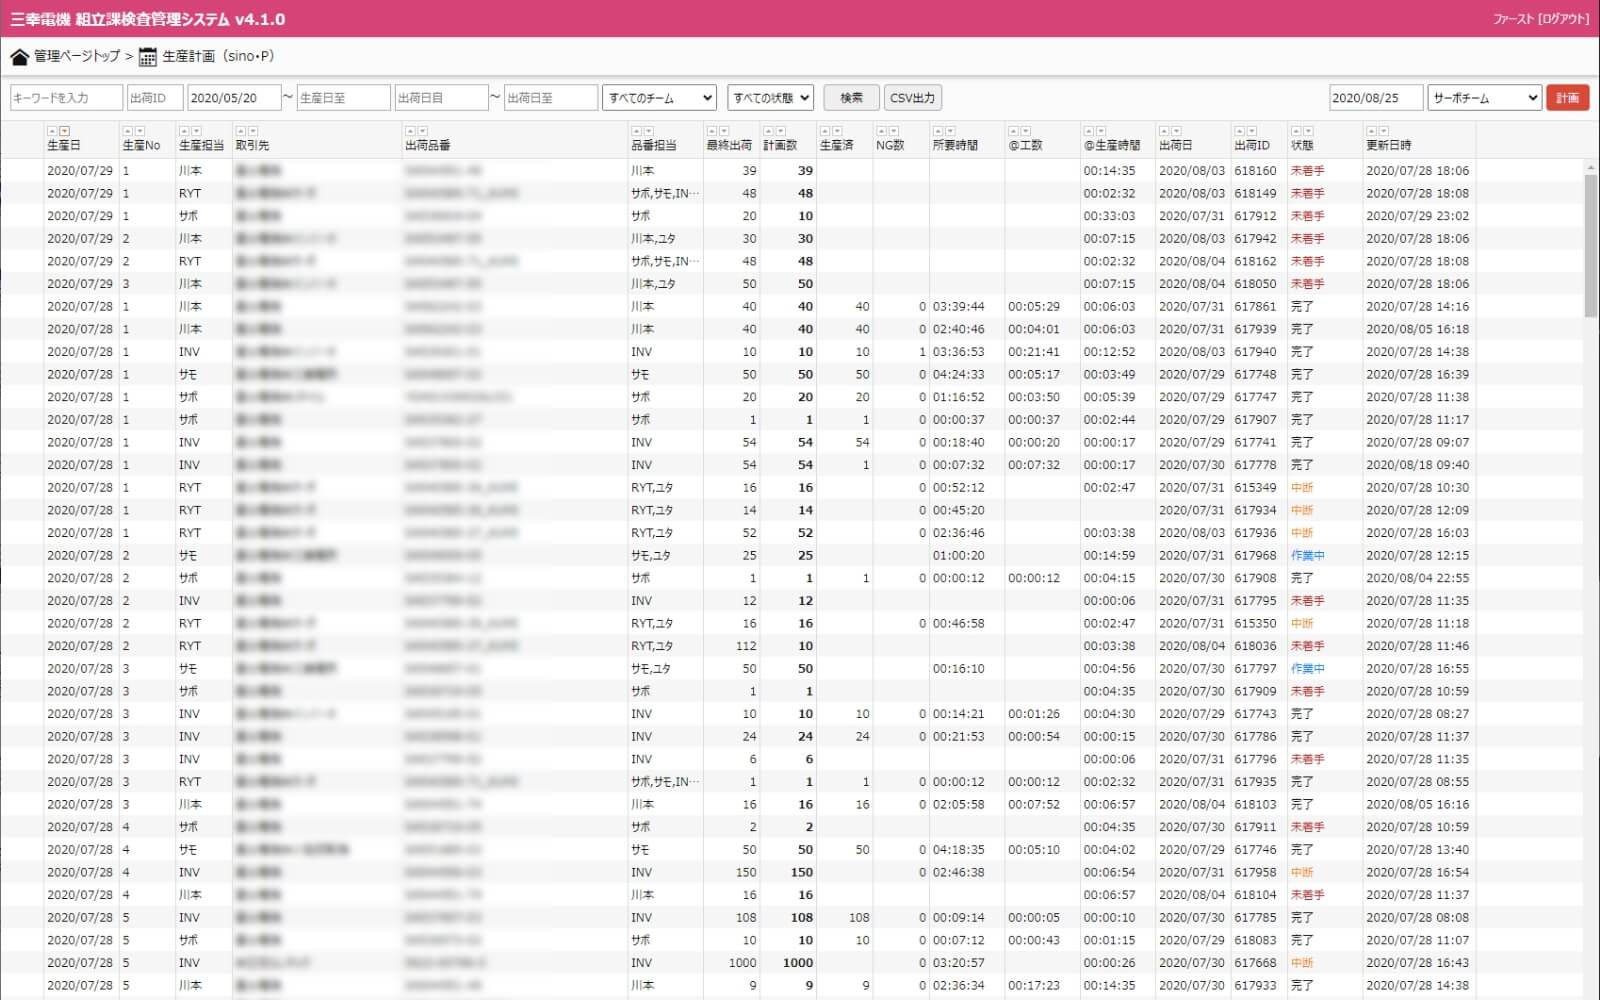The image size is (1600, 1000).
Task: Click the 状態 column header label
Action: (x=1302, y=145)
